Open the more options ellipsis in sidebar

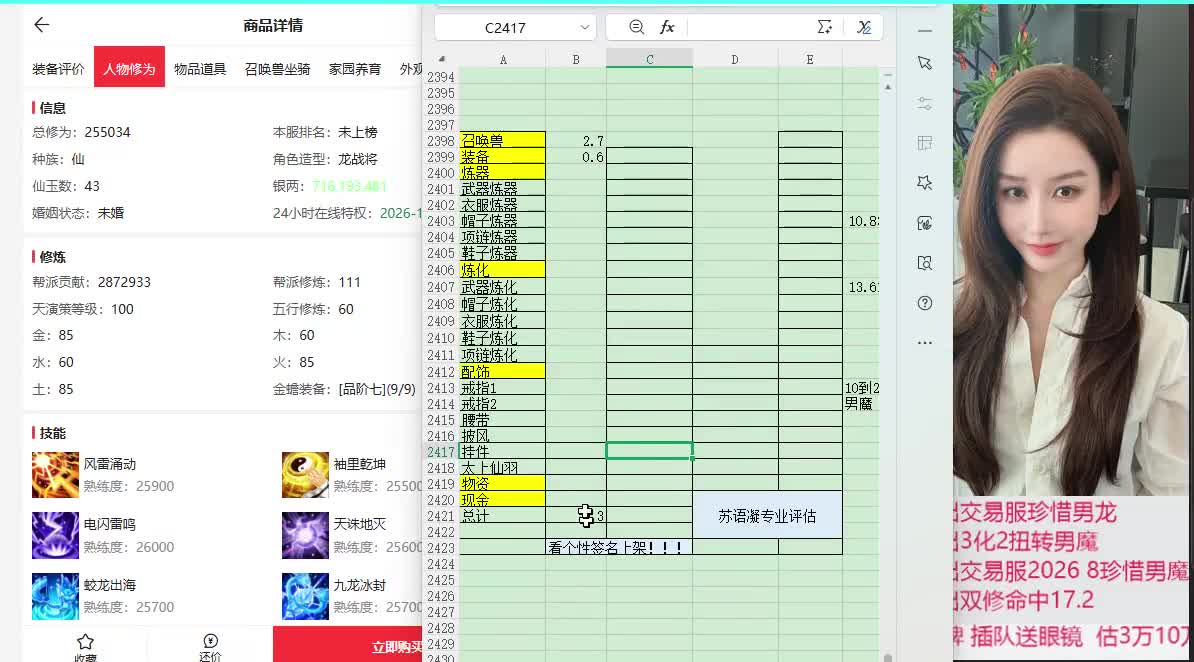coord(924,343)
